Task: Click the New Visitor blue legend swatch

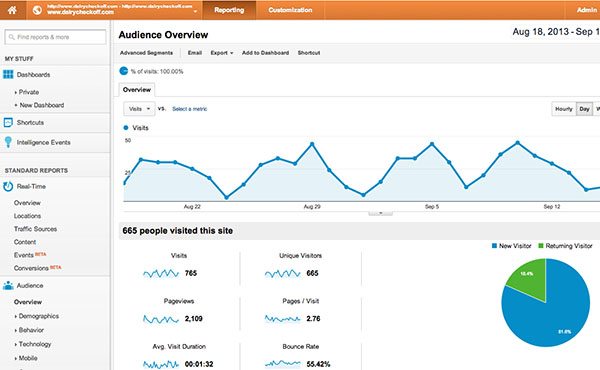Action: (494, 246)
